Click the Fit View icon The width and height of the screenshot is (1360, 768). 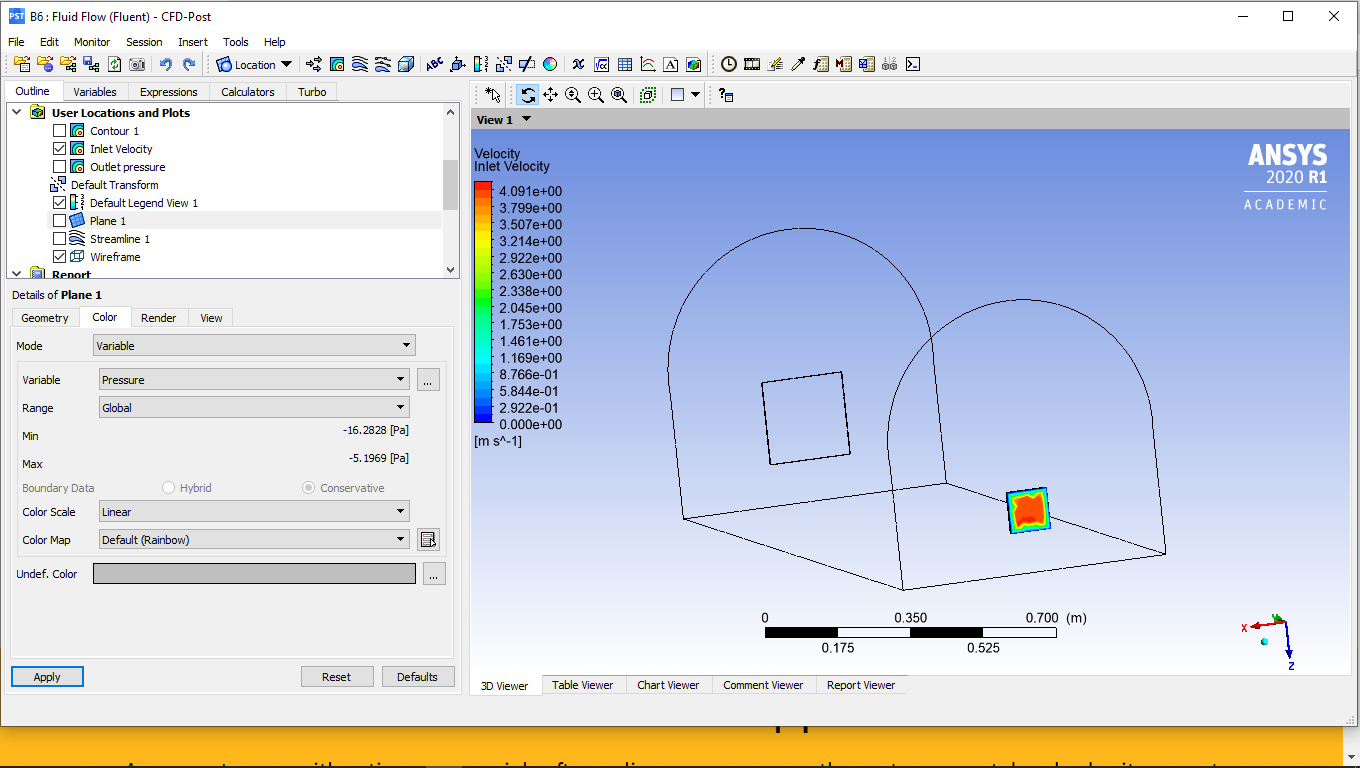619,95
